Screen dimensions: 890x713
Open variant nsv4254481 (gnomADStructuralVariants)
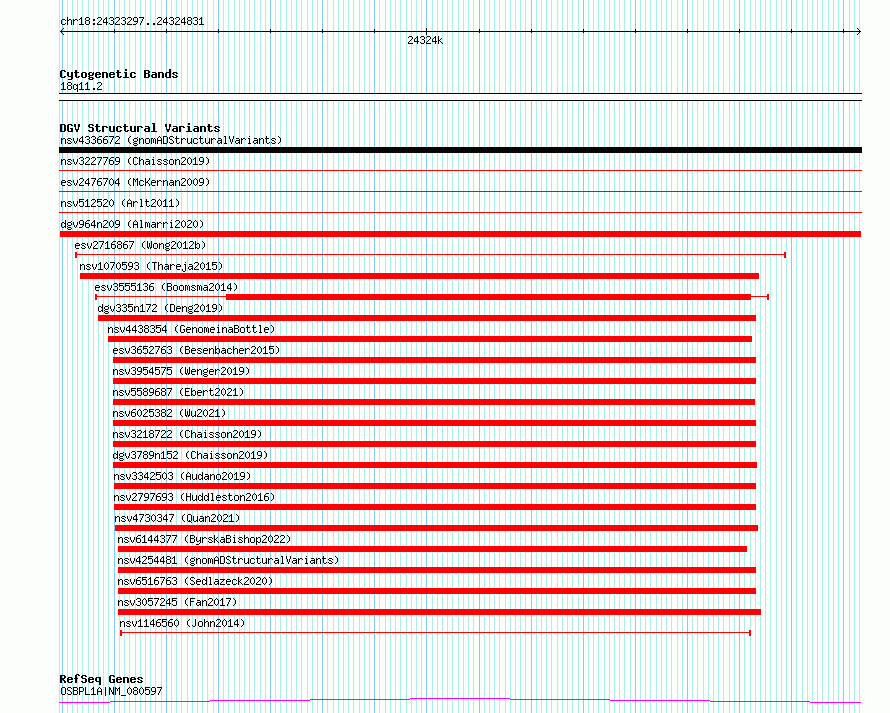pyautogui.click(x=228, y=560)
